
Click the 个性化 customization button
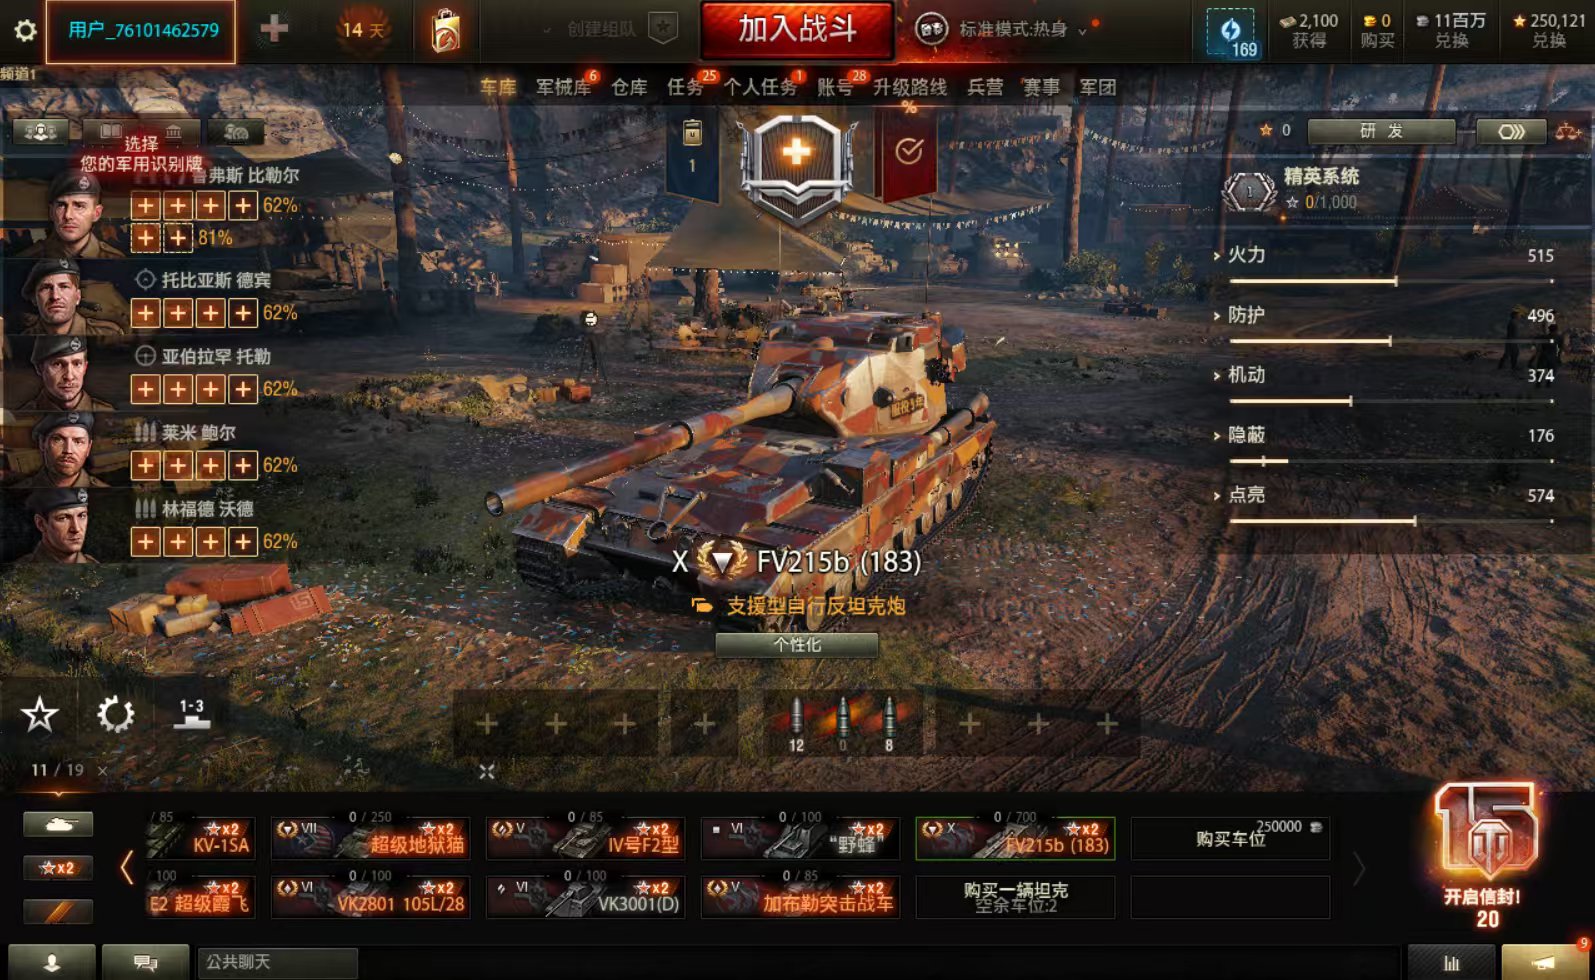797,645
